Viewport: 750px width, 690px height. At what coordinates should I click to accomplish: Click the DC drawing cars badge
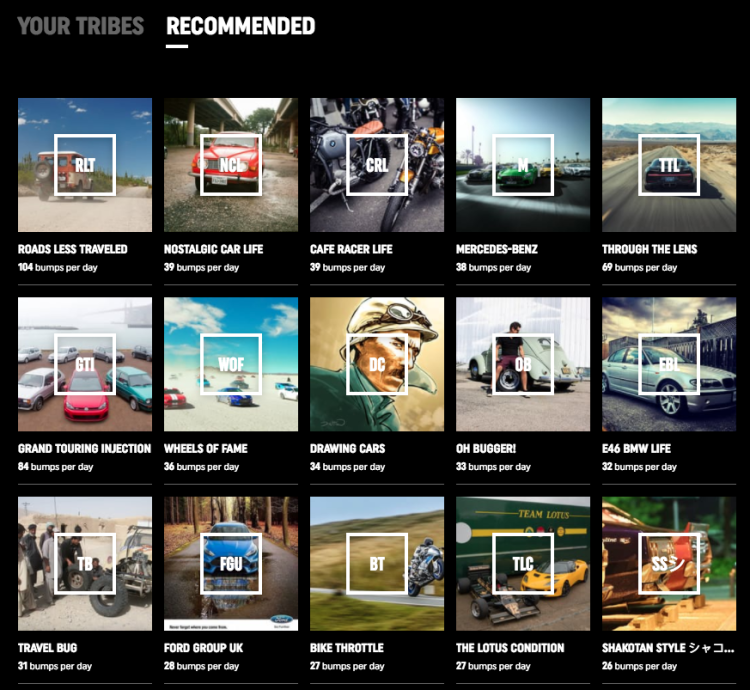pos(377,364)
